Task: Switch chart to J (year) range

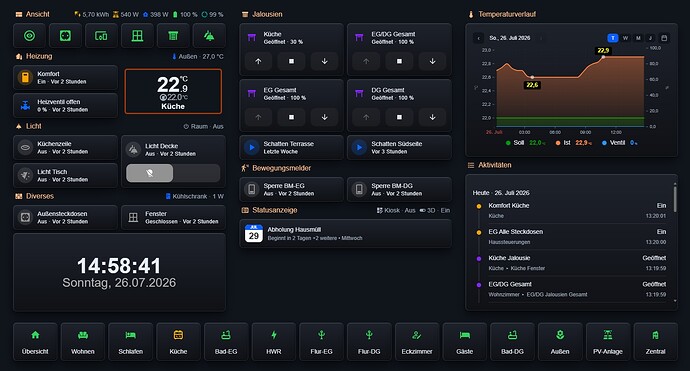Action: tap(651, 38)
